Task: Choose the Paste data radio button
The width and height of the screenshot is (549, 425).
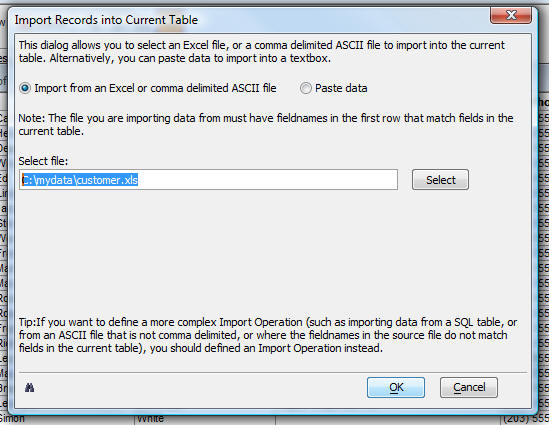Action: click(x=305, y=88)
